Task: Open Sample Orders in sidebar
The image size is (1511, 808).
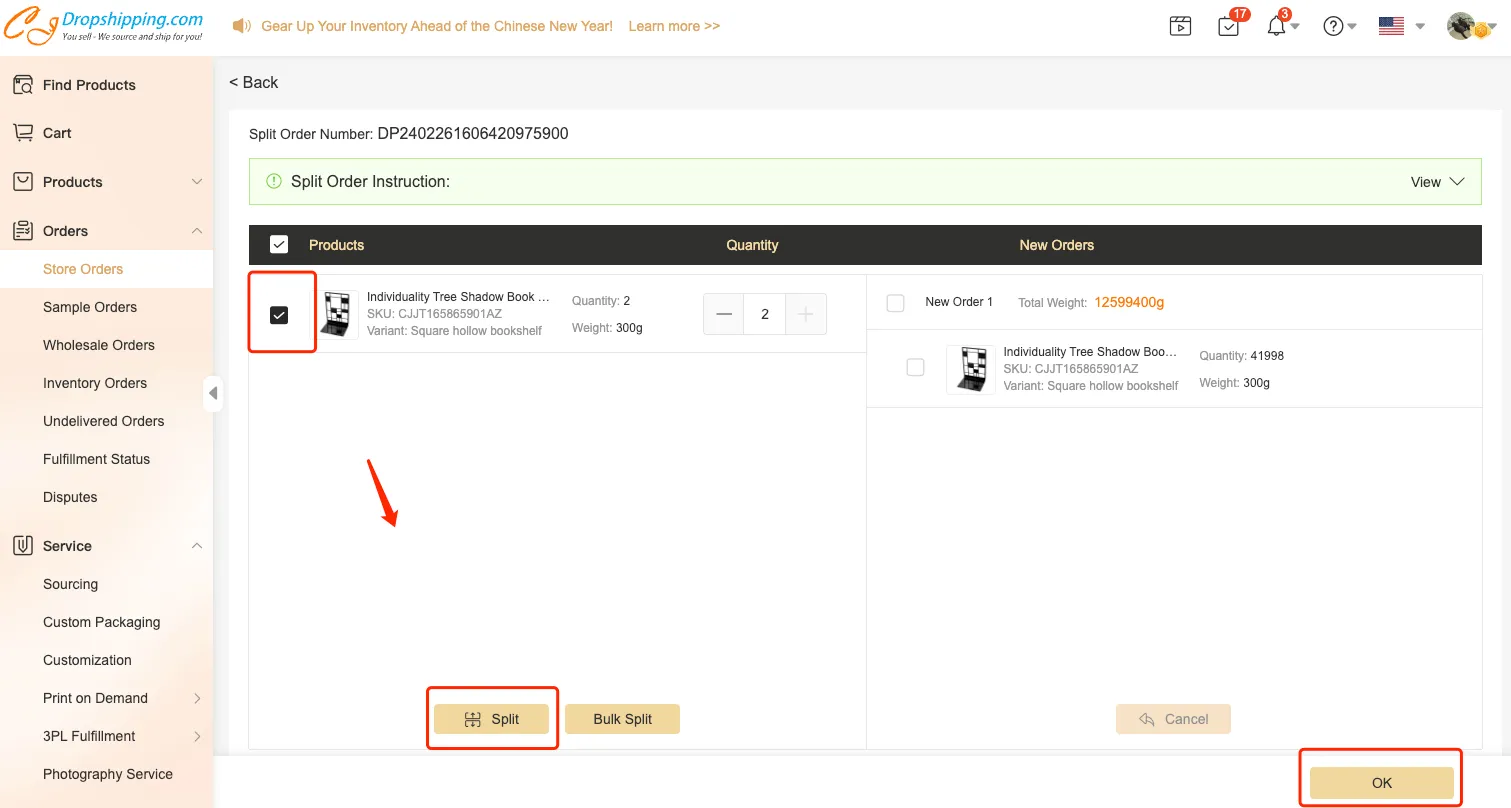Action: (90, 307)
